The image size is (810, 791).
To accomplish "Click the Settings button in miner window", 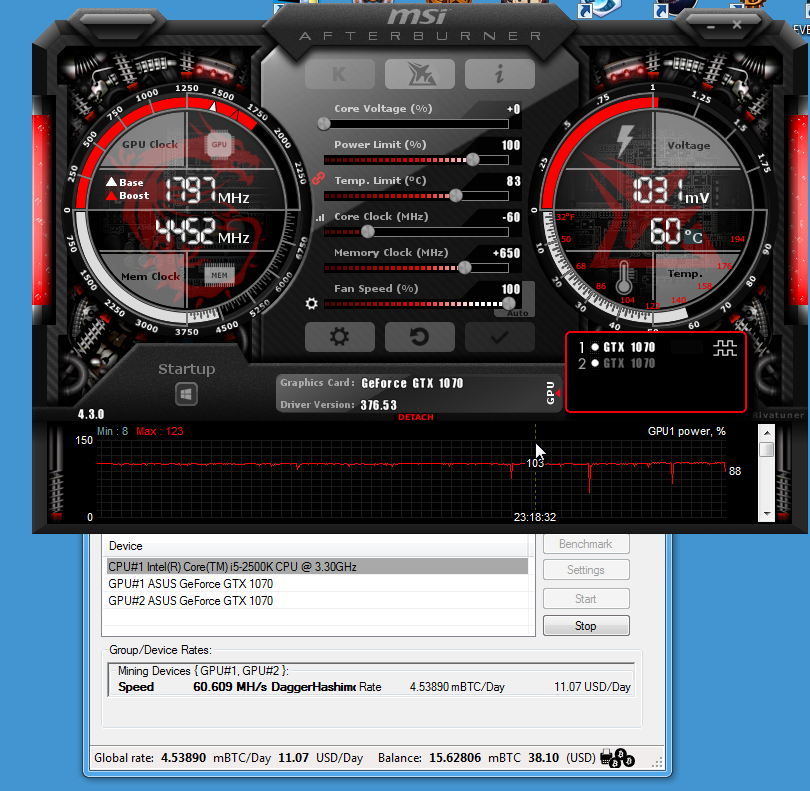I will [586, 570].
